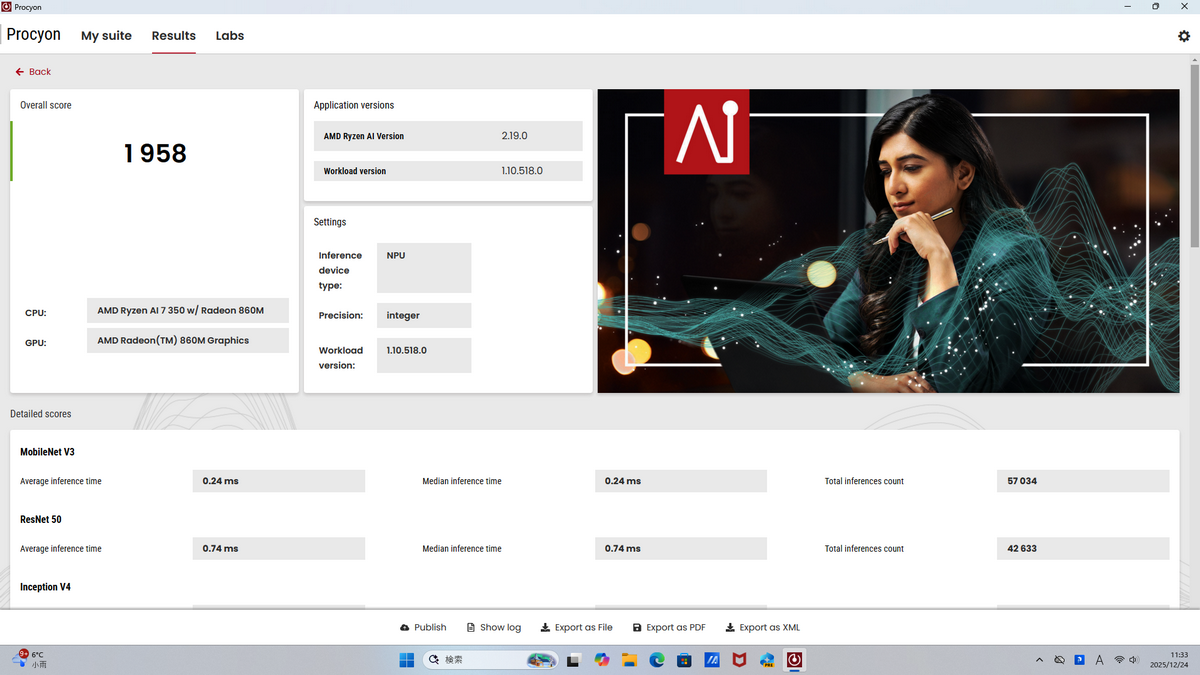Open File Explorer from taskbar
The height and width of the screenshot is (675, 1200).
point(629,660)
